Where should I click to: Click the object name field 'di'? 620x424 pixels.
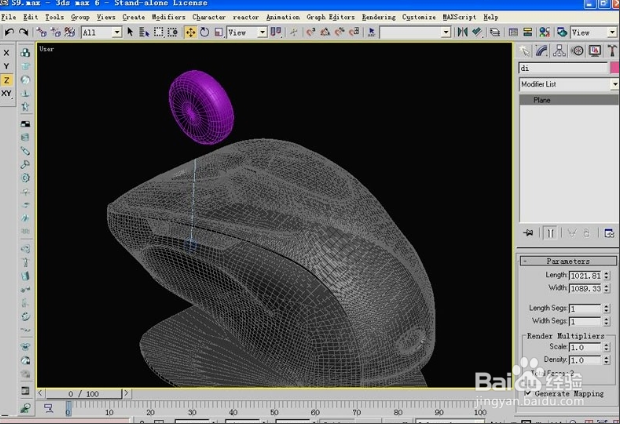coord(563,68)
